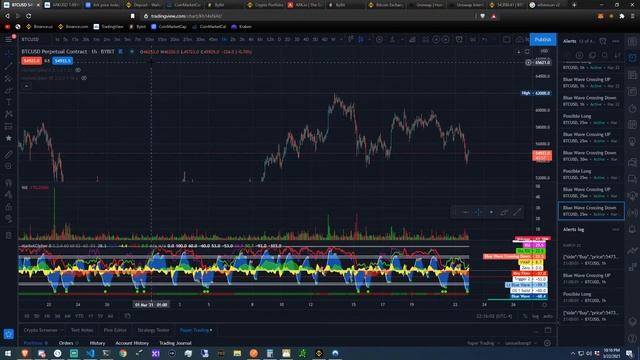Open the watchlist icon in right sidebar

pos(632,42)
